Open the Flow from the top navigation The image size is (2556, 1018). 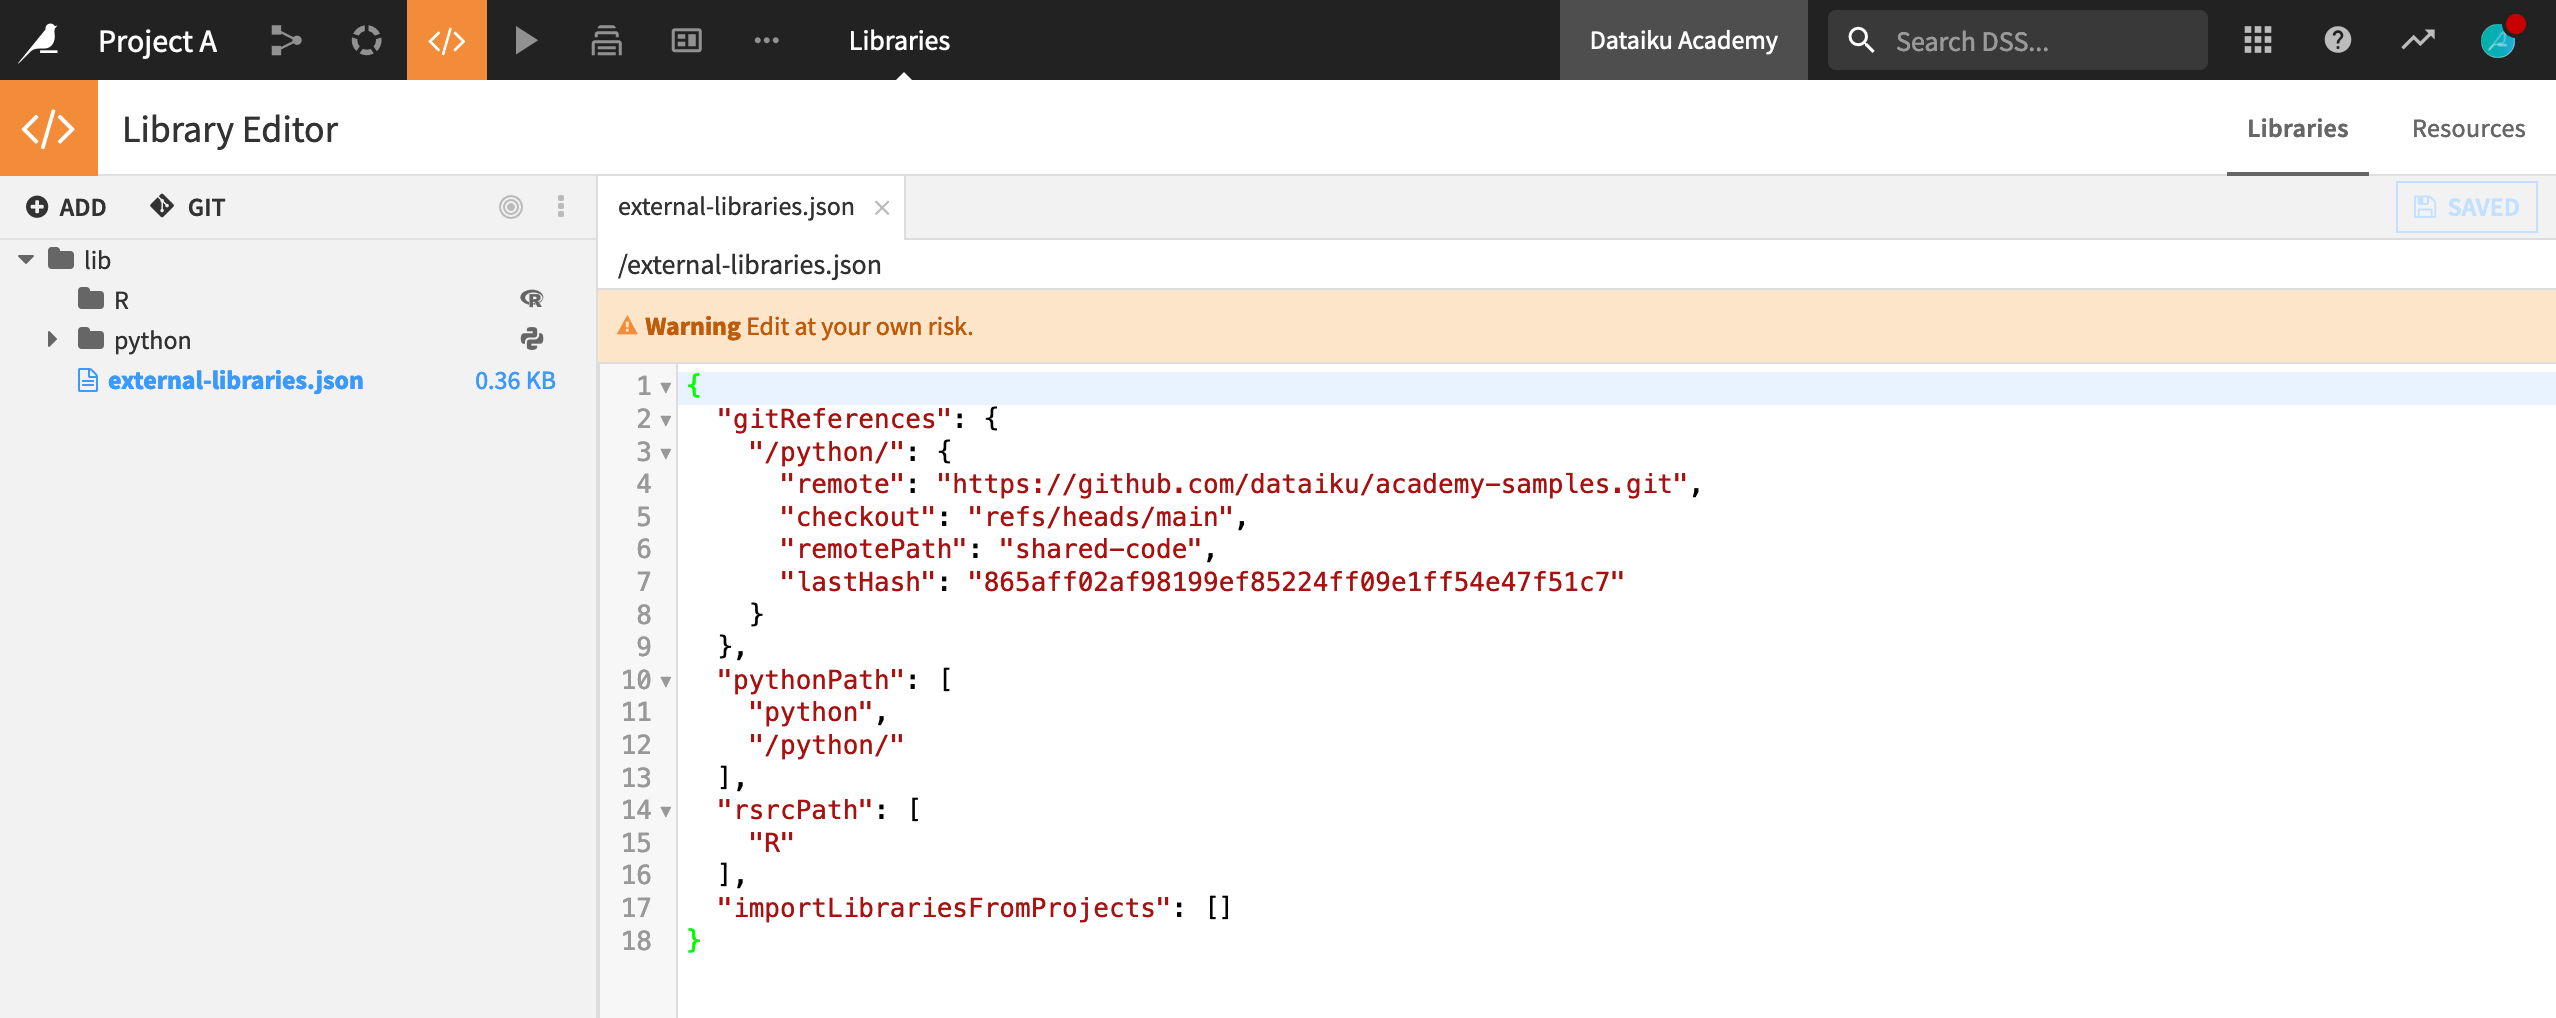[286, 40]
